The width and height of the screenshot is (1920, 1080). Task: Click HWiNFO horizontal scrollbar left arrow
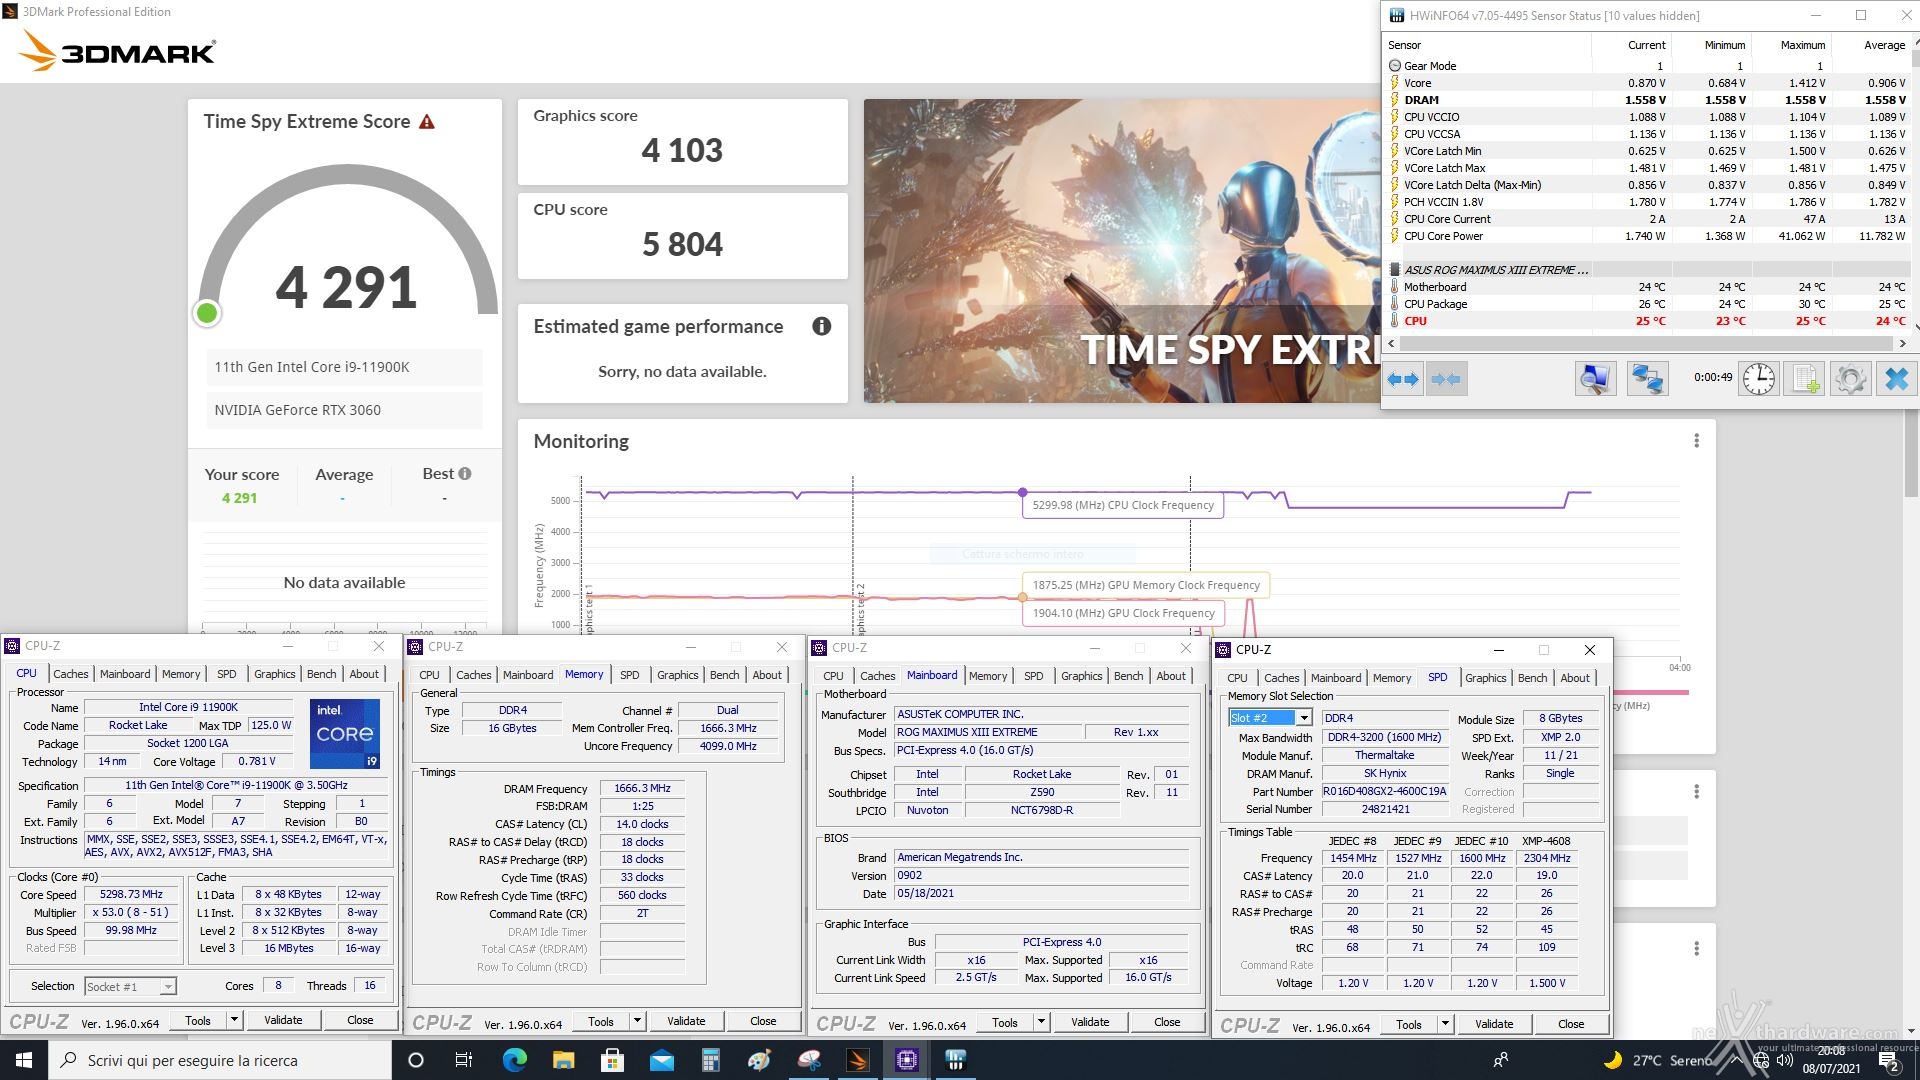[1392, 343]
